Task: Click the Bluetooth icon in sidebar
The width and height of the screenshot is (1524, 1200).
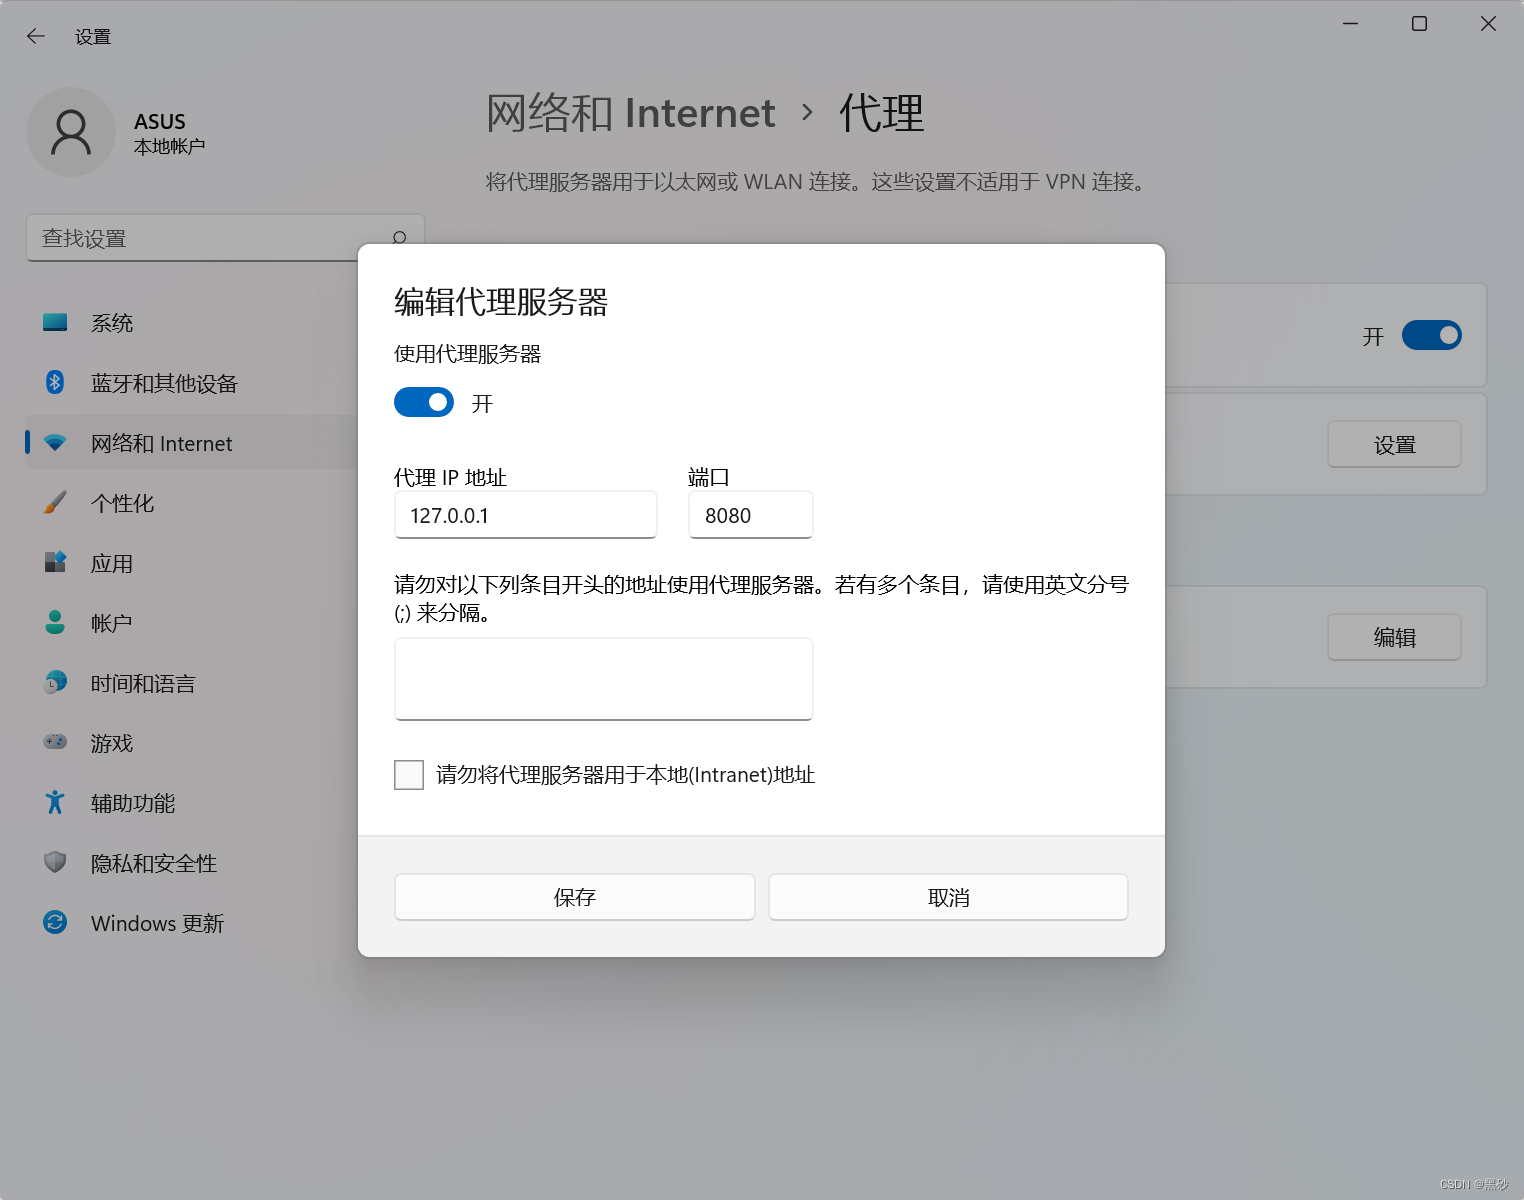Action: tap(55, 382)
